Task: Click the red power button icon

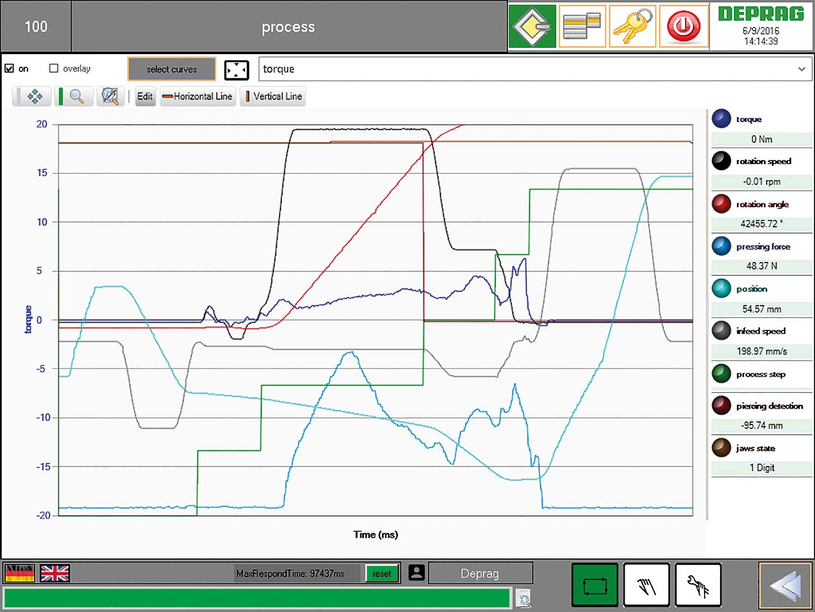Action: (x=685, y=25)
